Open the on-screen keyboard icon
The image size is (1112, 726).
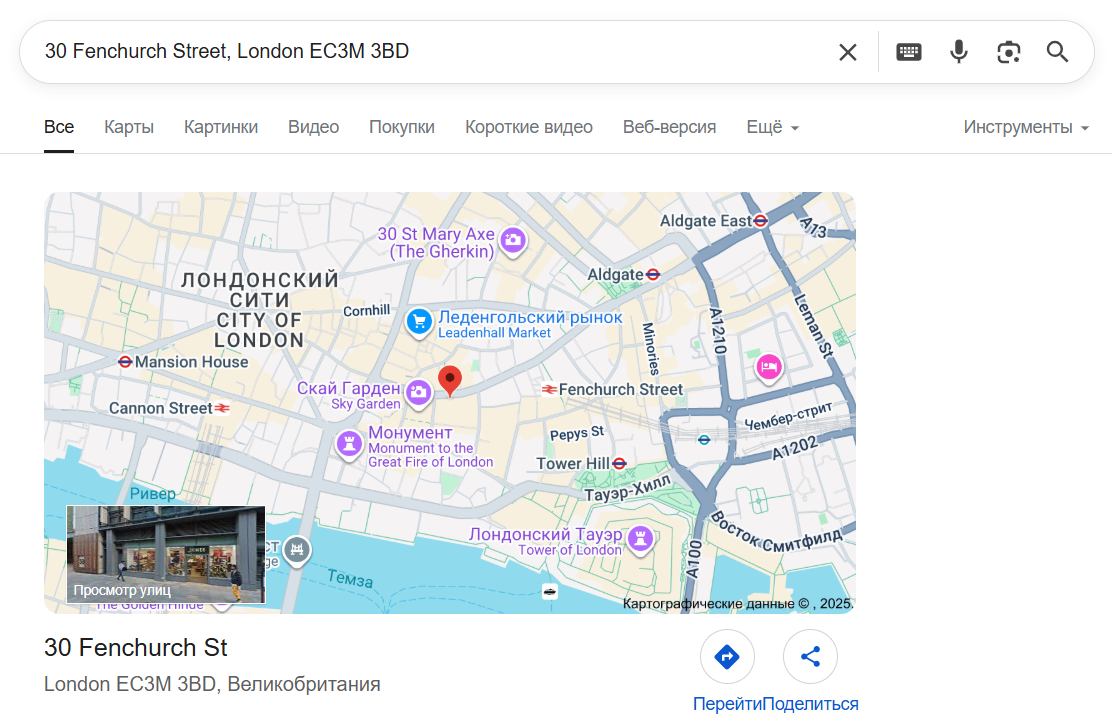pos(908,52)
